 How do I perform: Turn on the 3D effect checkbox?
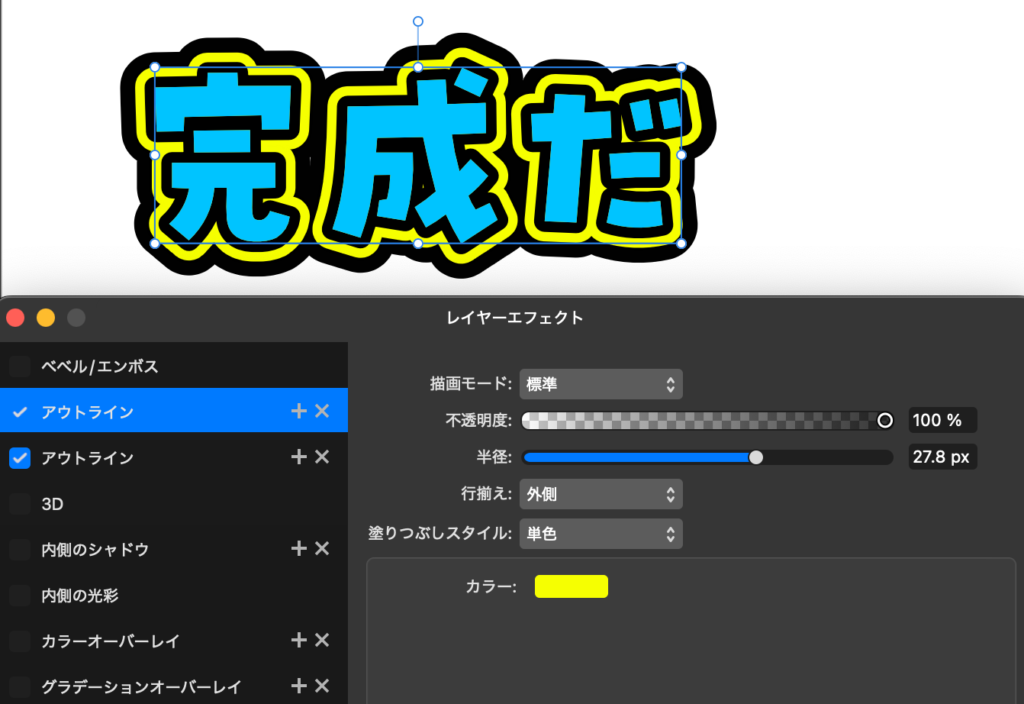(20, 504)
